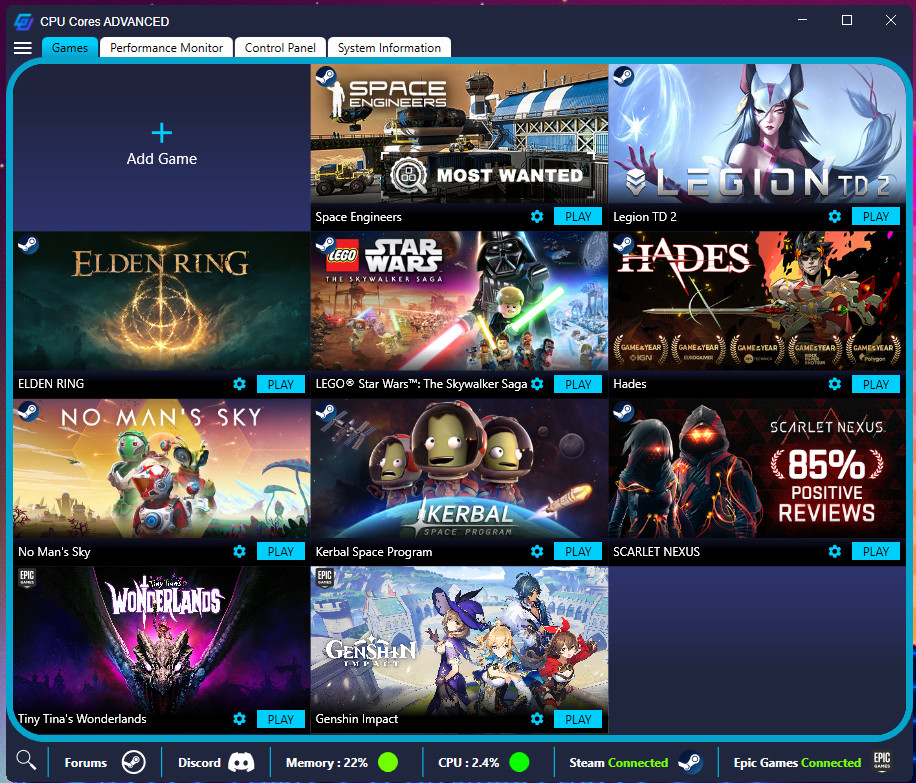Open the search magnifier in the status bar
The width and height of the screenshot is (916, 783).
[x=26, y=760]
